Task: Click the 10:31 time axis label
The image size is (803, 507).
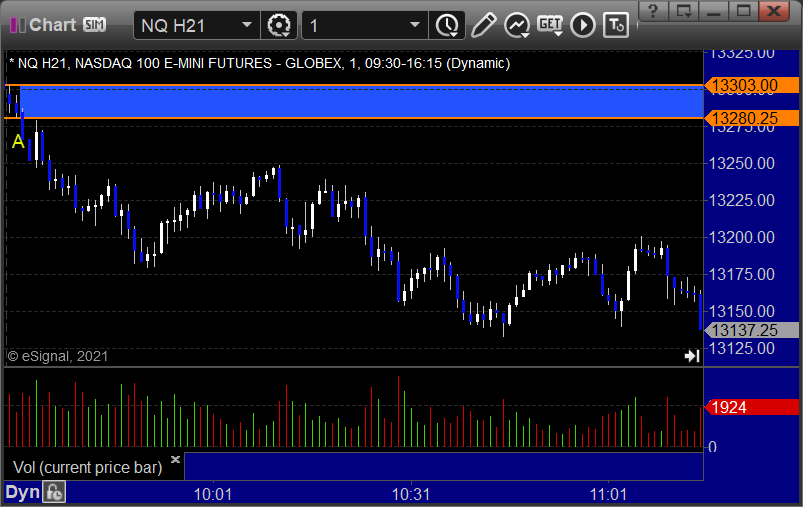Action: (x=411, y=494)
